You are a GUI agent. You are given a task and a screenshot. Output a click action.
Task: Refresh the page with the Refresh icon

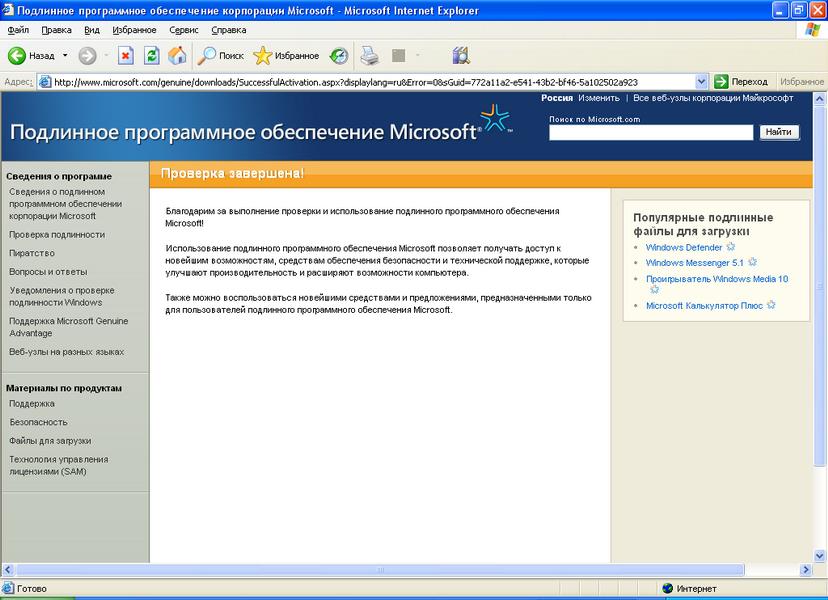click(x=151, y=56)
